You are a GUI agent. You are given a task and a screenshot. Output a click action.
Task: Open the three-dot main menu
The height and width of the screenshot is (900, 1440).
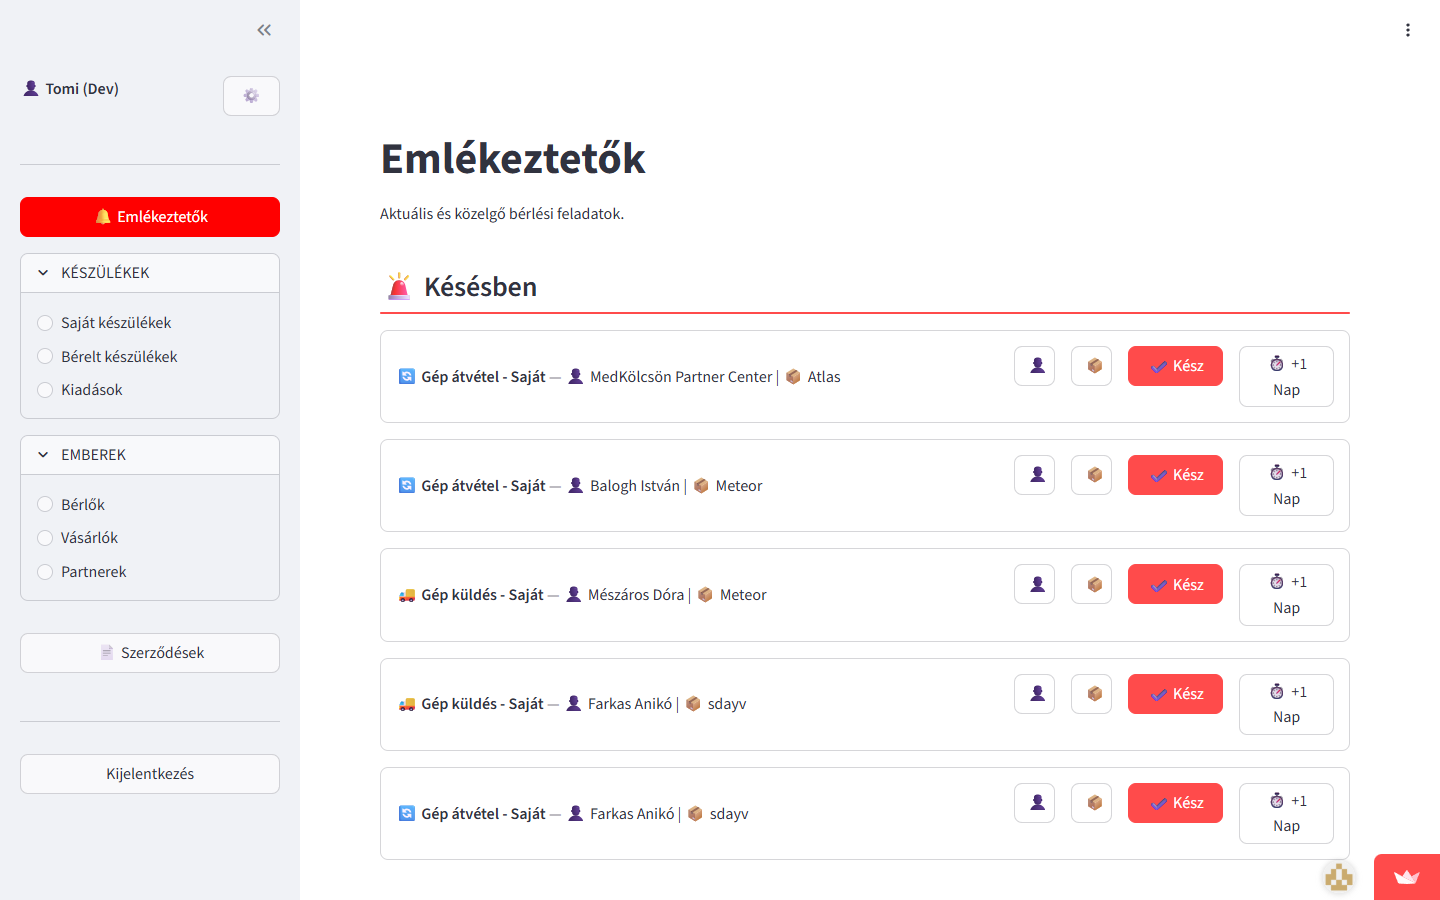click(1408, 30)
